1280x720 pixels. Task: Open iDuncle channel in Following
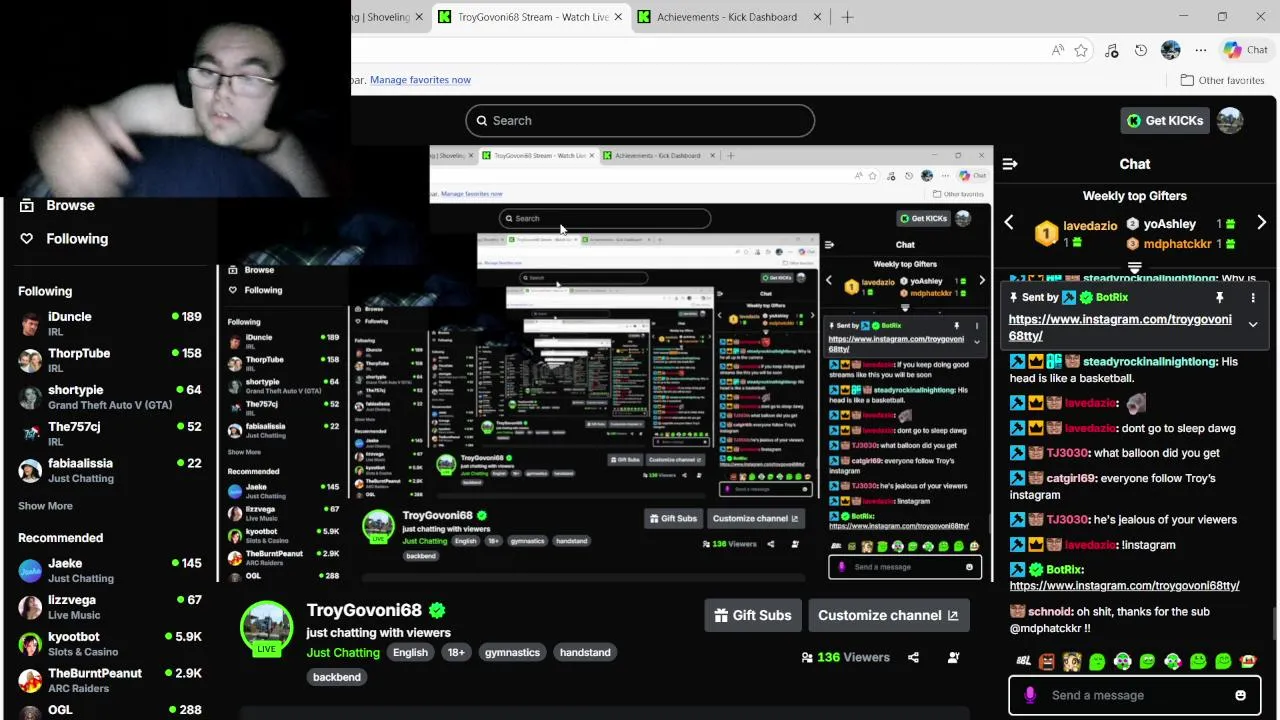[x=110, y=324]
